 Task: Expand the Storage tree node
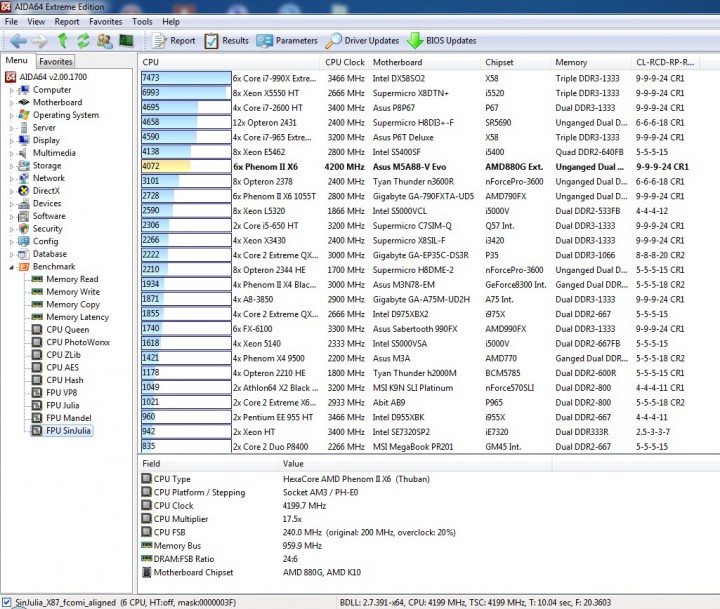tap(11, 166)
